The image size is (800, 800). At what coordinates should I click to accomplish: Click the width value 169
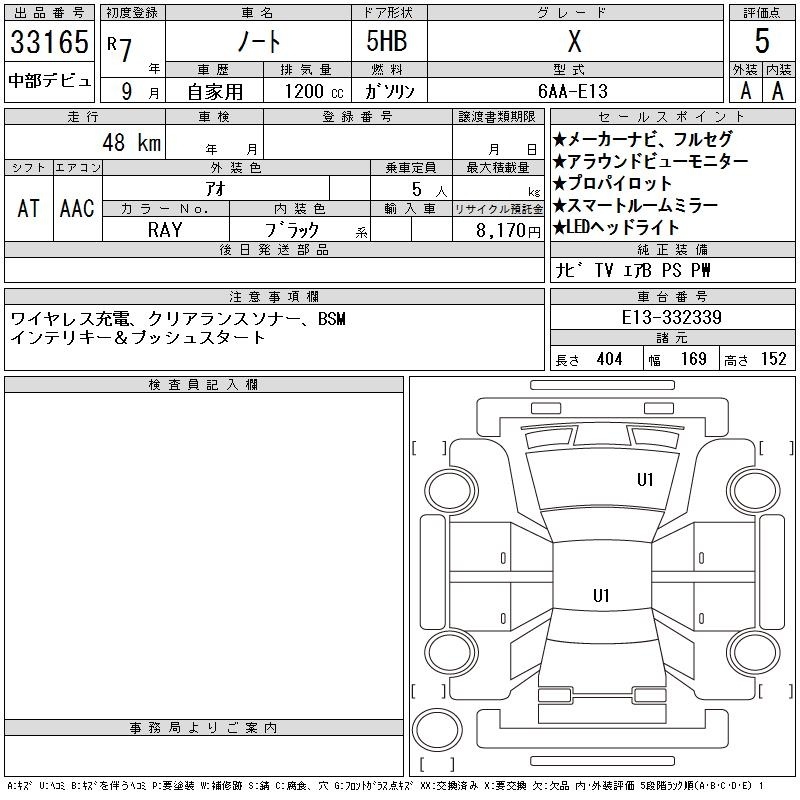point(693,359)
